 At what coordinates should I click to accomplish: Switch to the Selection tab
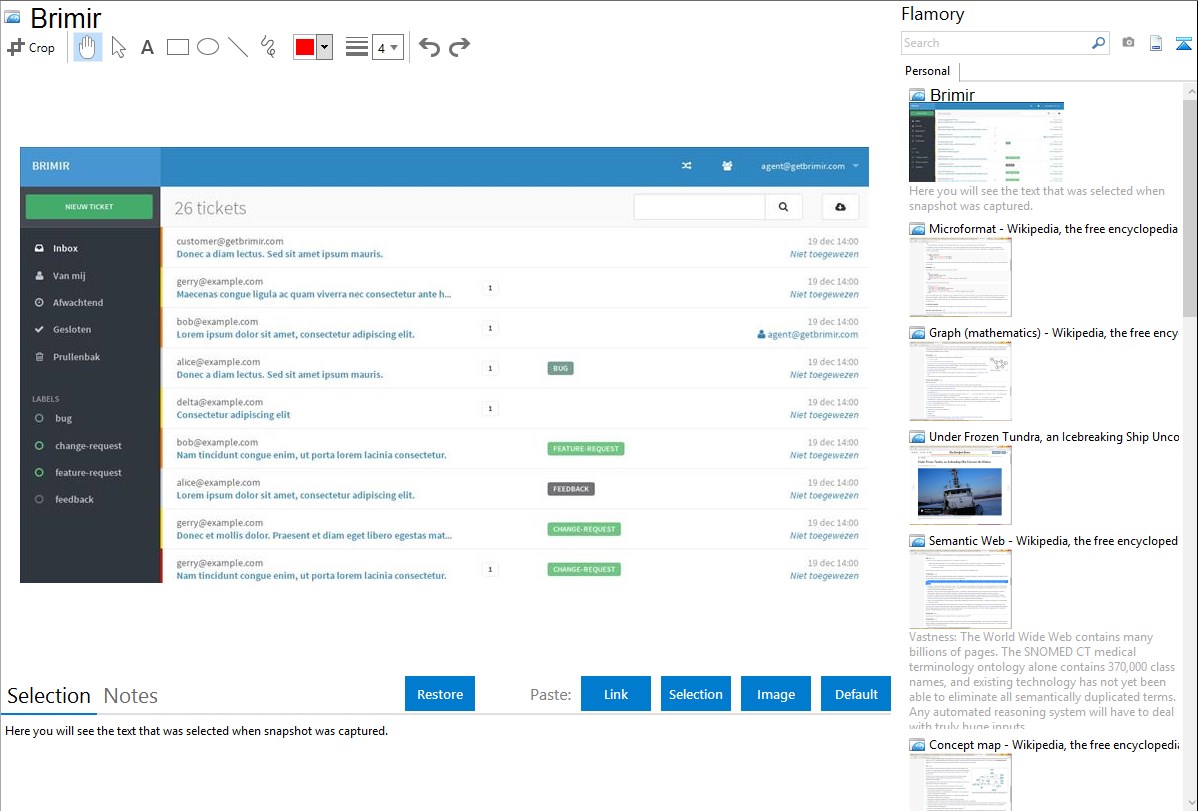coord(48,696)
